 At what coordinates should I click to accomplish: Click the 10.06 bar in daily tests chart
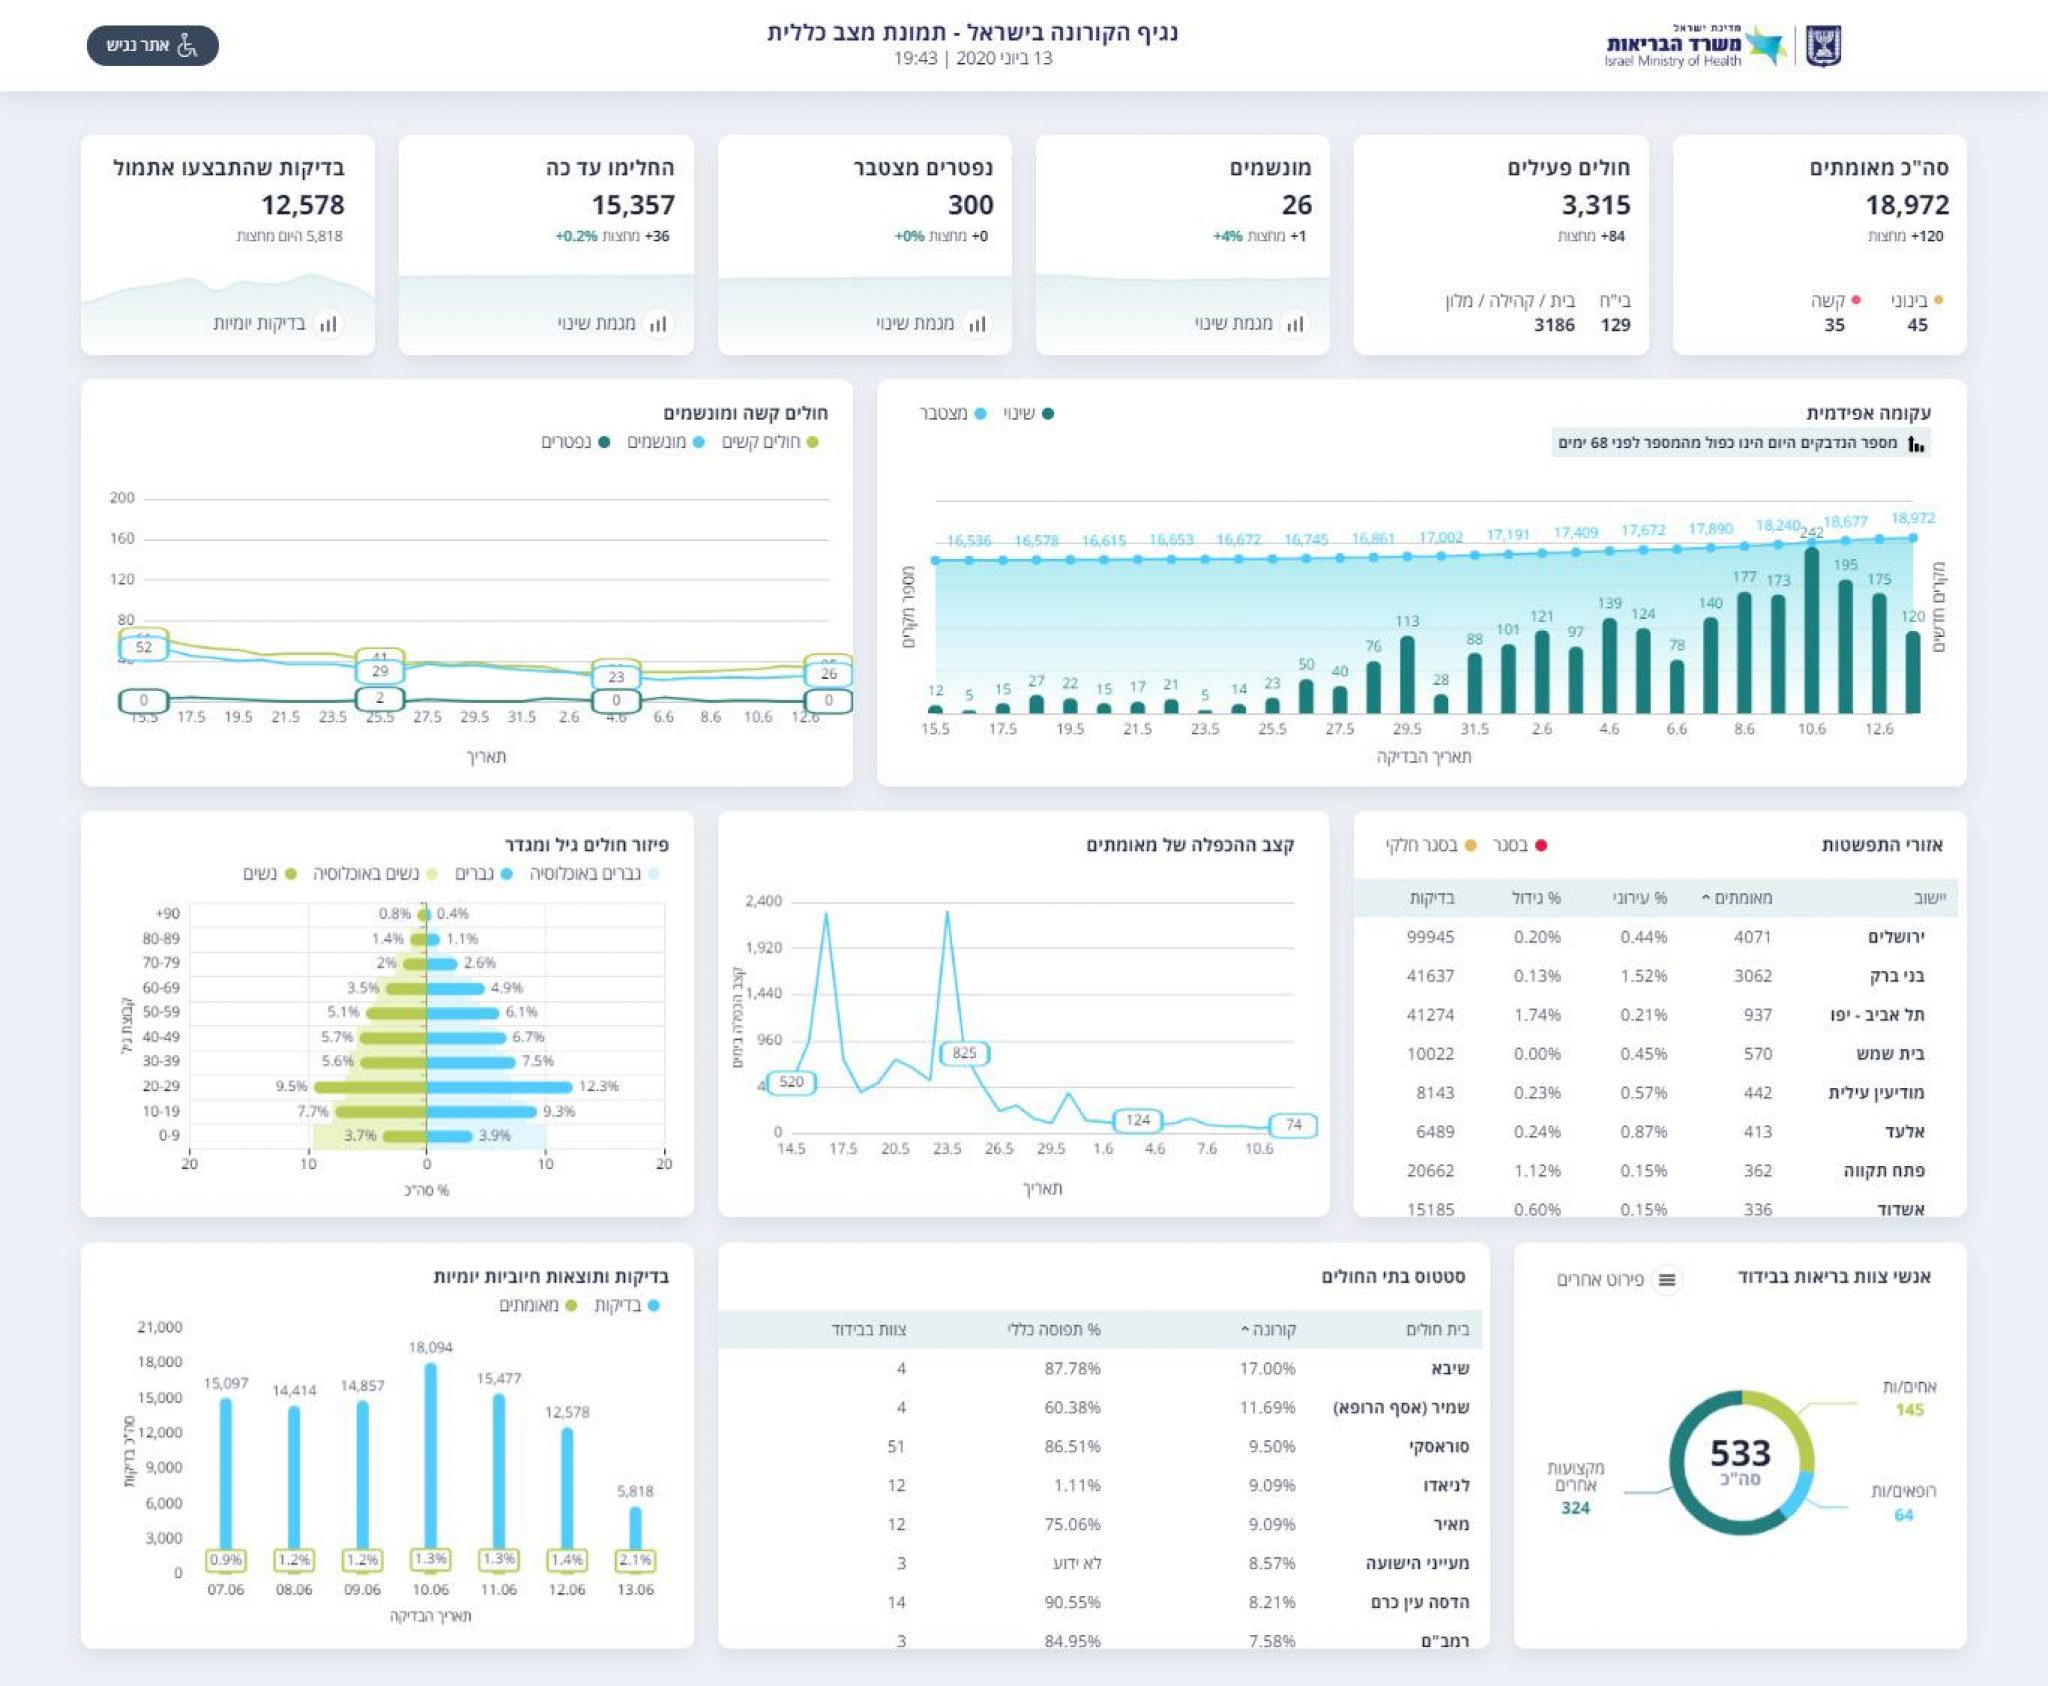point(430,1455)
